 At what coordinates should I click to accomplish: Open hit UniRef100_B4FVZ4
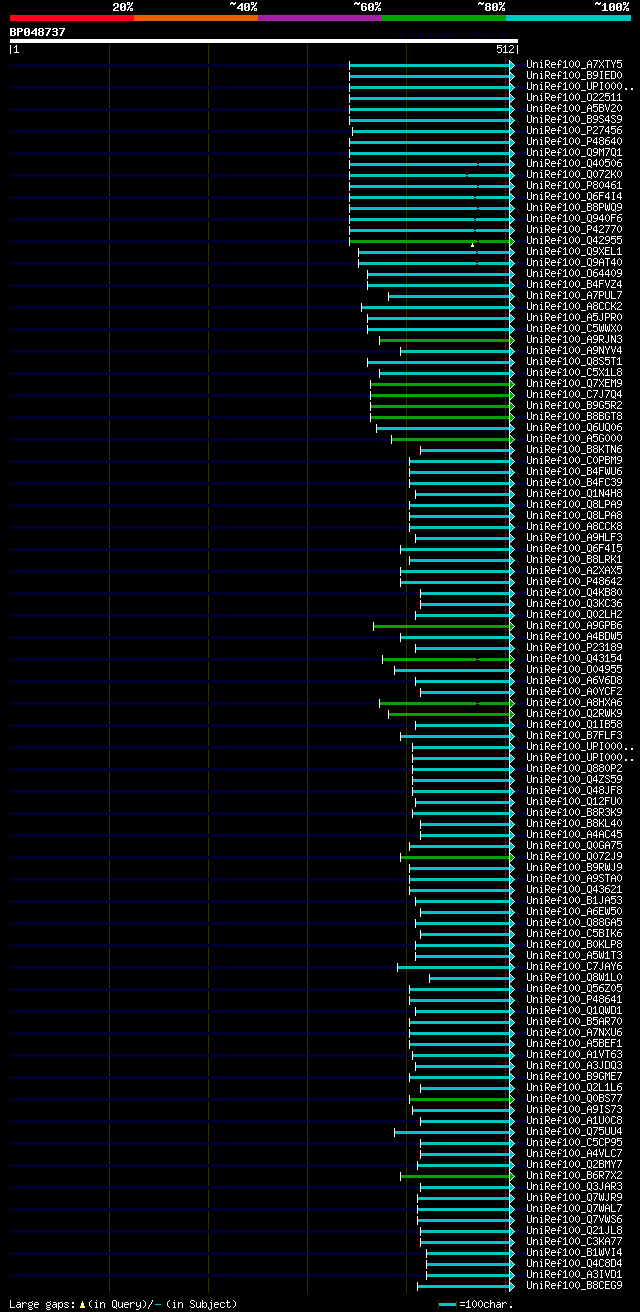[574, 284]
